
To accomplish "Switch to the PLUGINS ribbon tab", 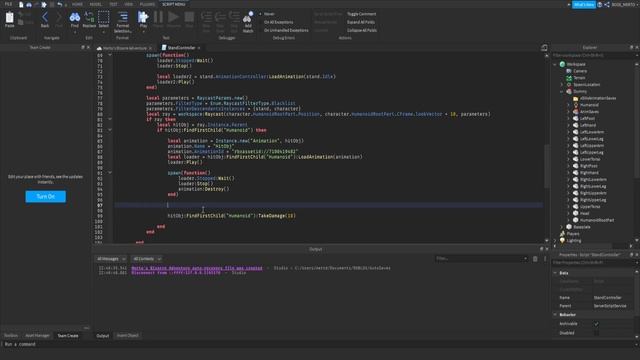I will tap(147, 4).
